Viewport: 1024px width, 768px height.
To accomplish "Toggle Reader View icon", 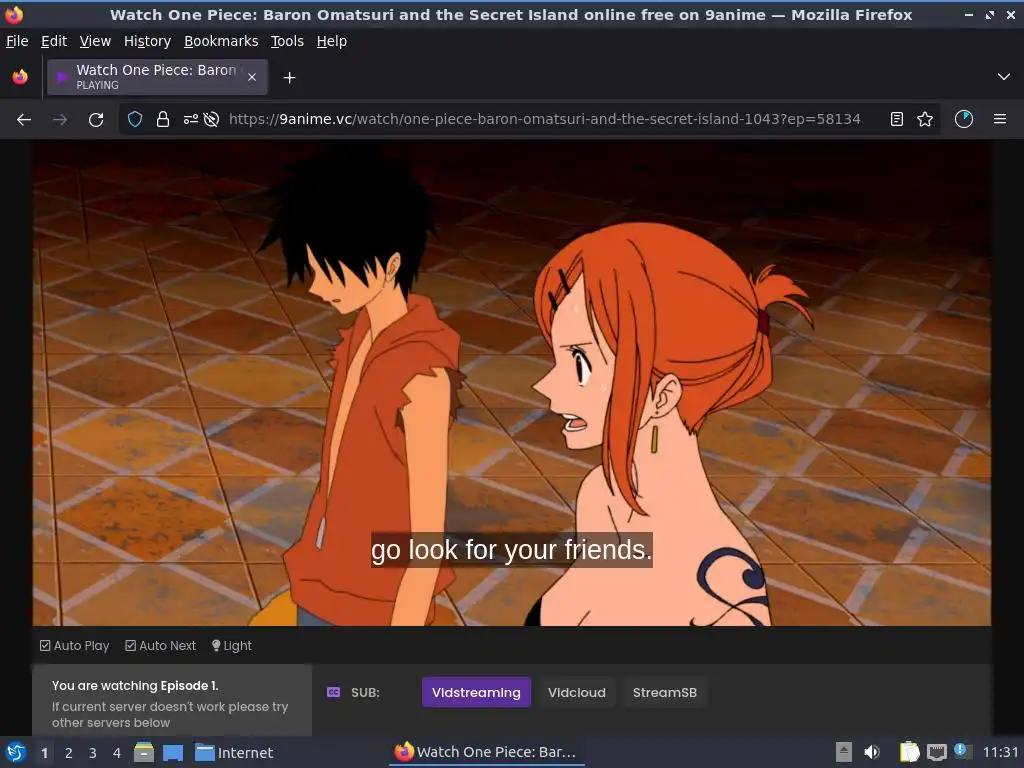I will tap(897, 120).
